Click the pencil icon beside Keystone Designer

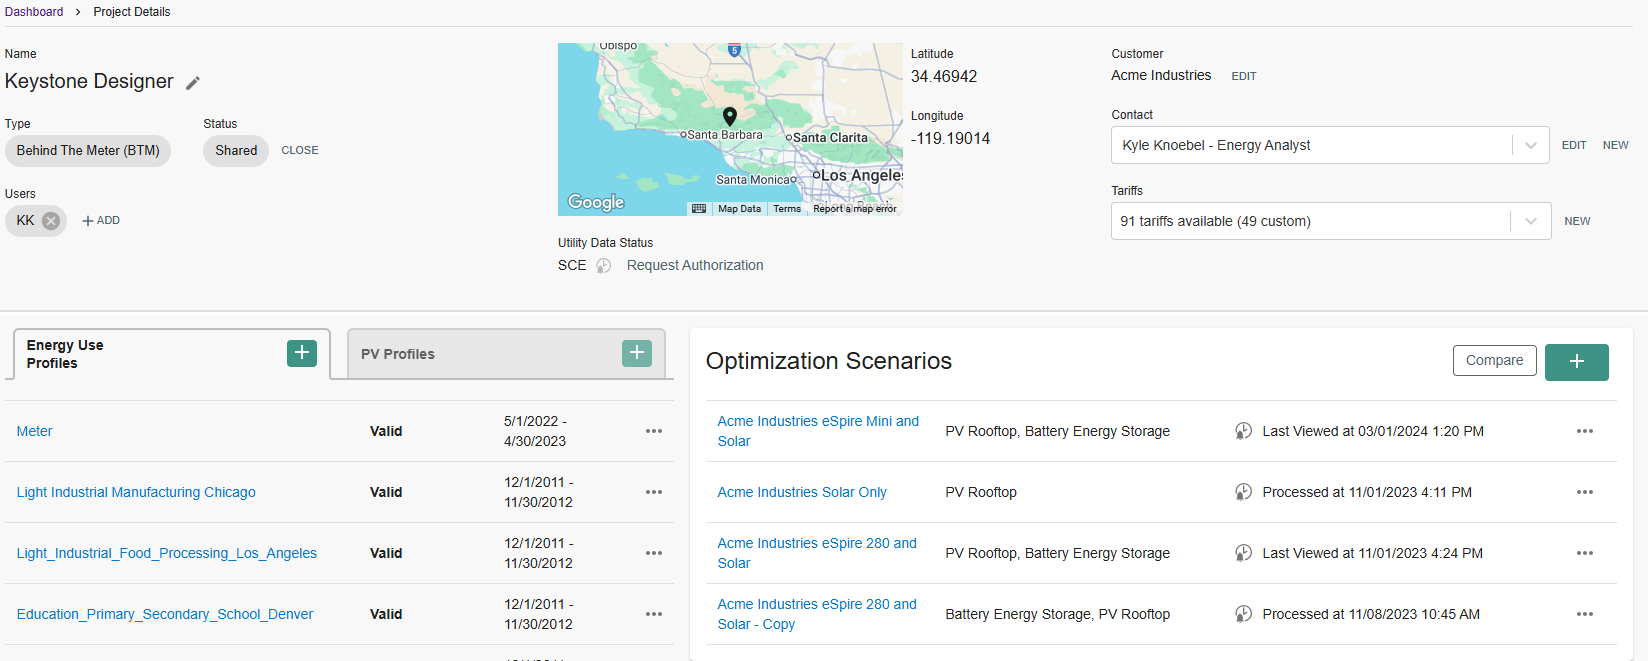tap(193, 83)
